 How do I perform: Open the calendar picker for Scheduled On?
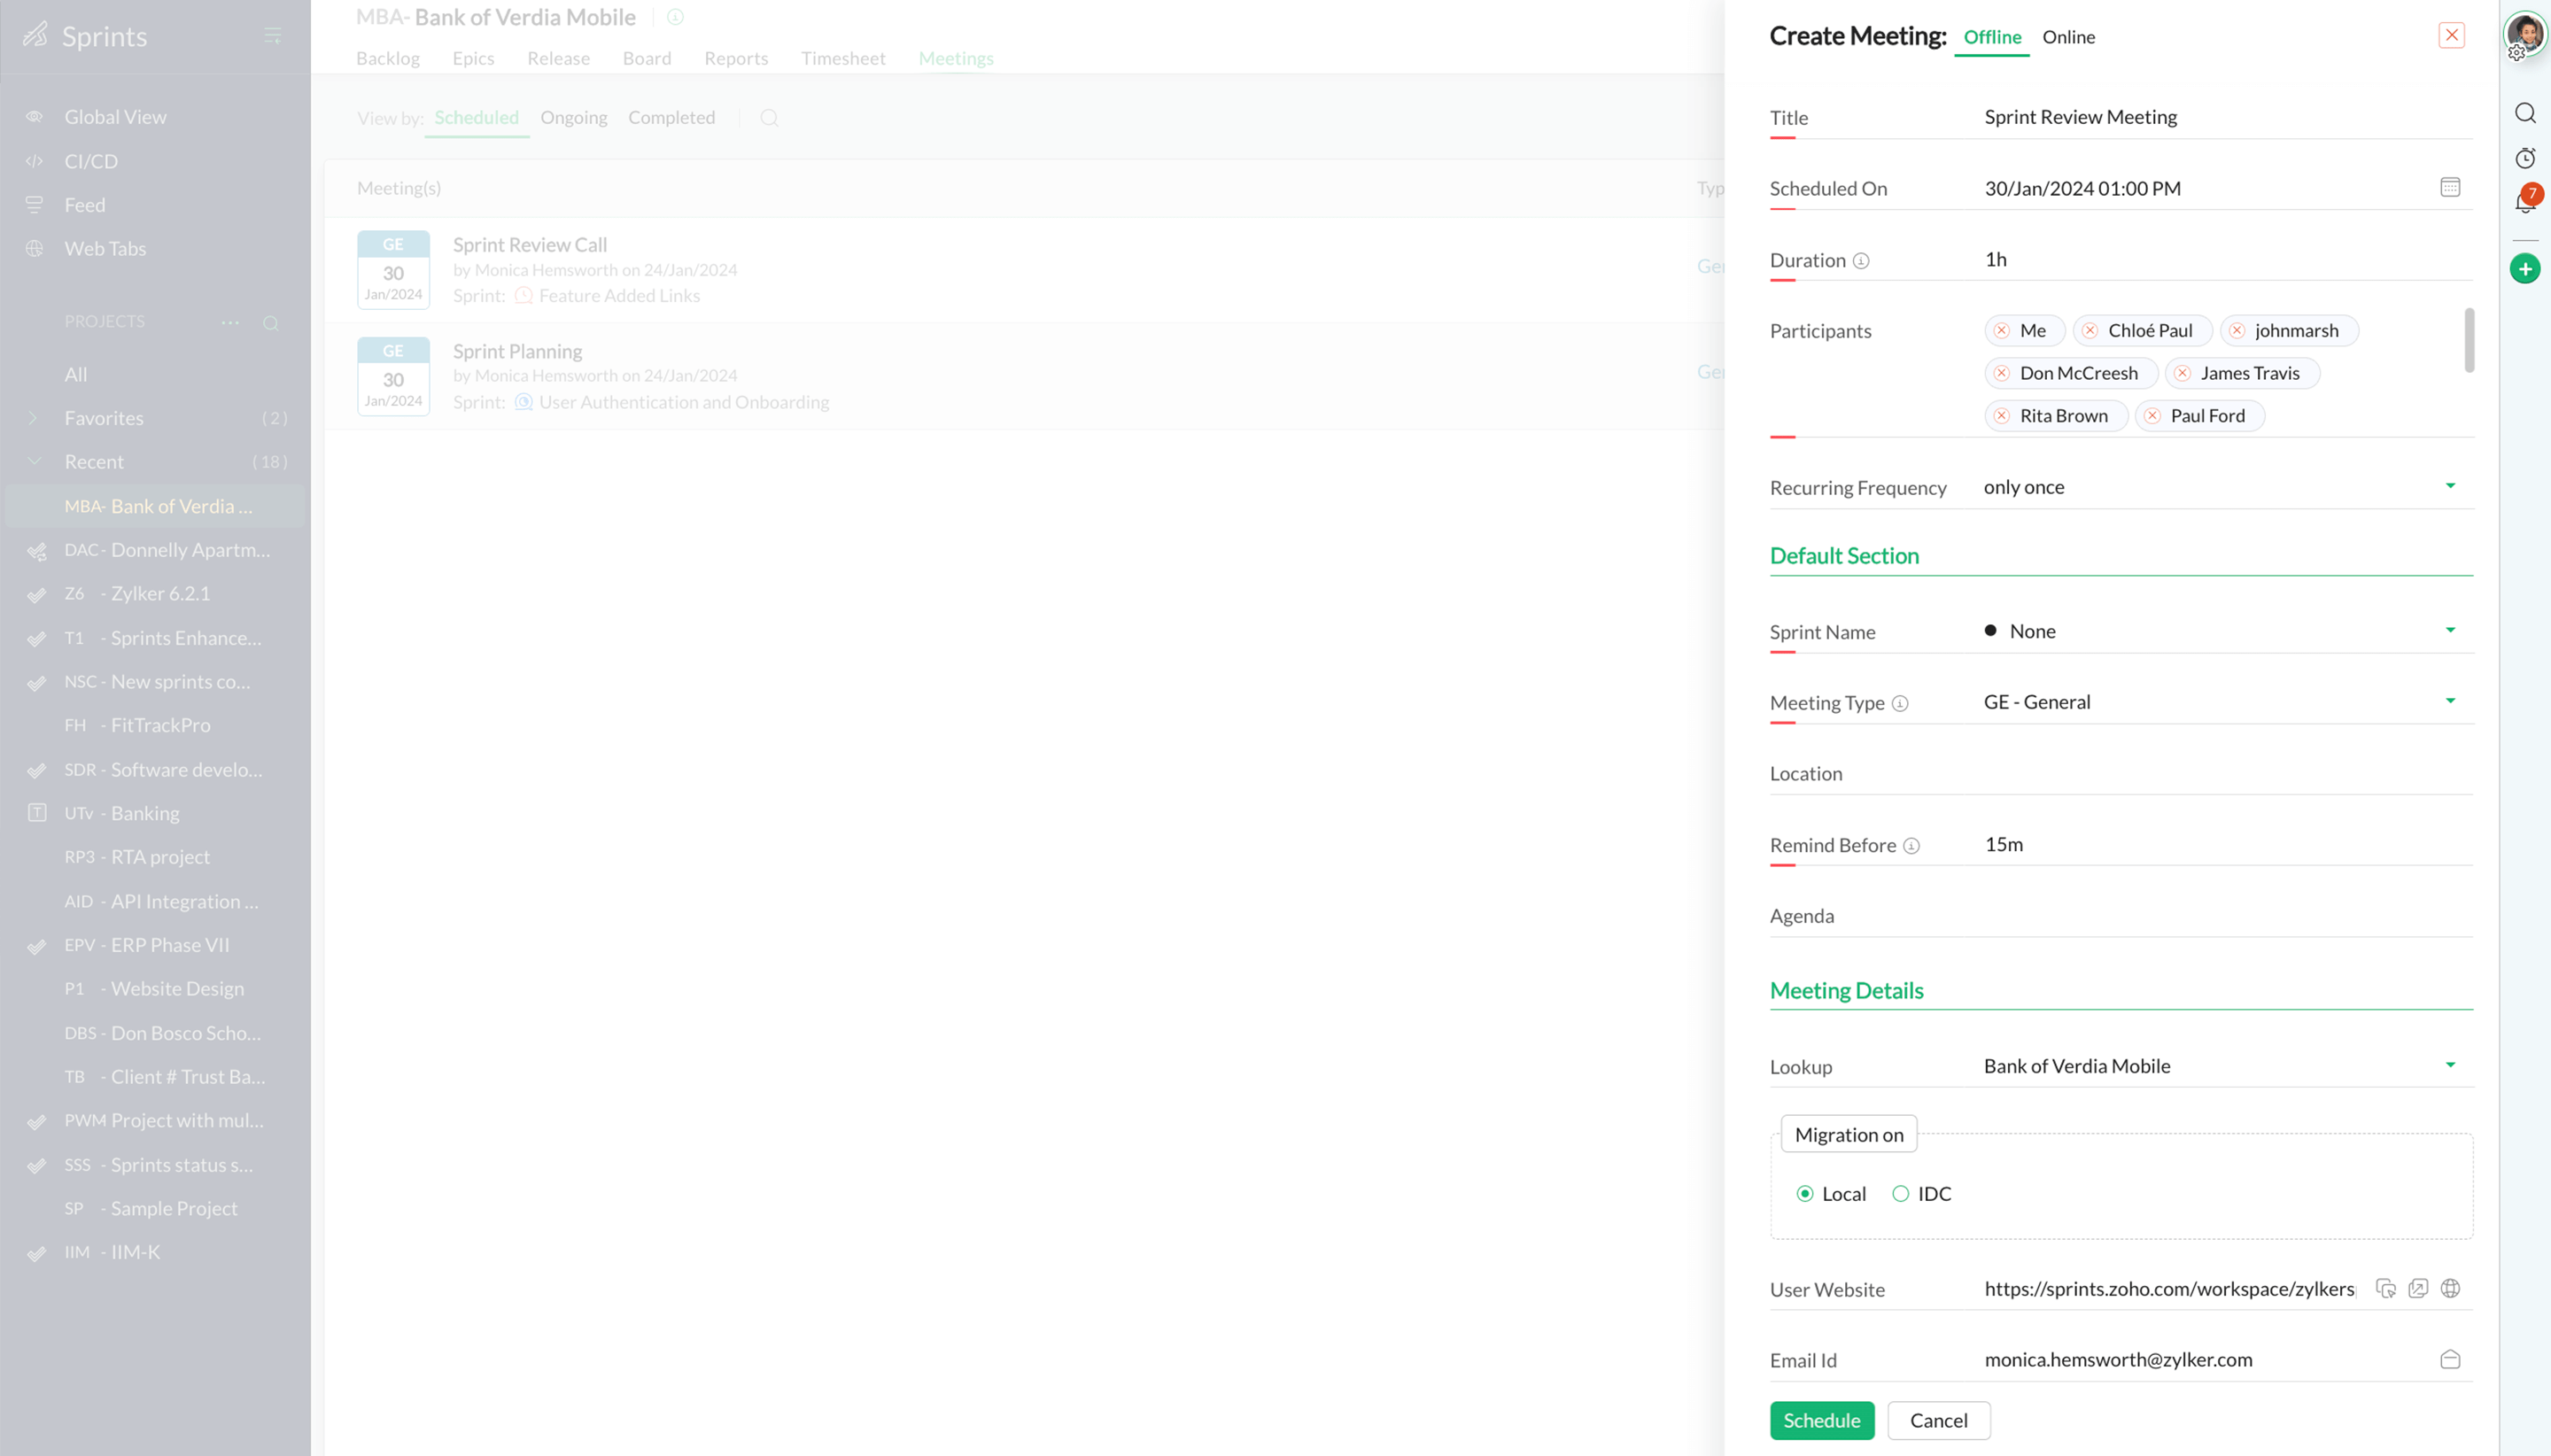pyautogui.click(x=2449, y=187)
